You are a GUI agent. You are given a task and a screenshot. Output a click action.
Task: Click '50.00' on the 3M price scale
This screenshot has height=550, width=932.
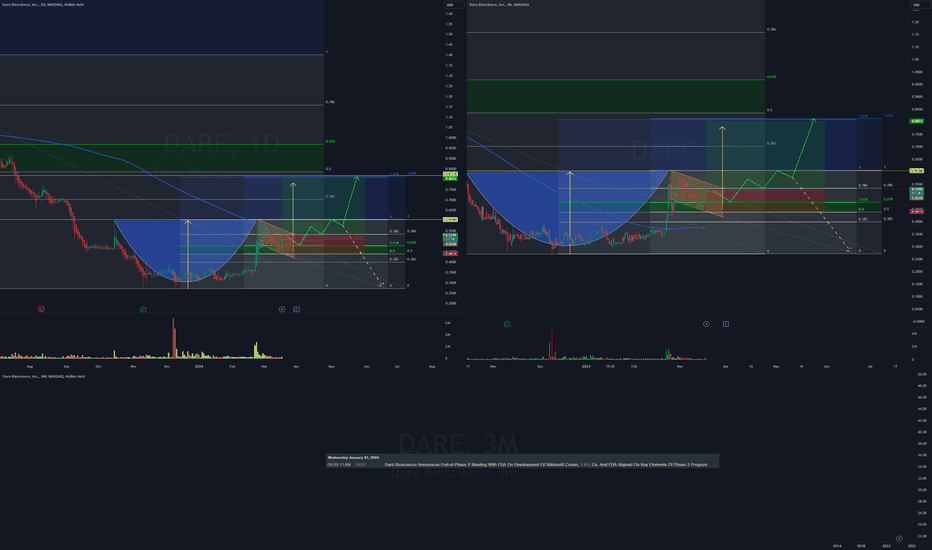(x=922, y=374)
